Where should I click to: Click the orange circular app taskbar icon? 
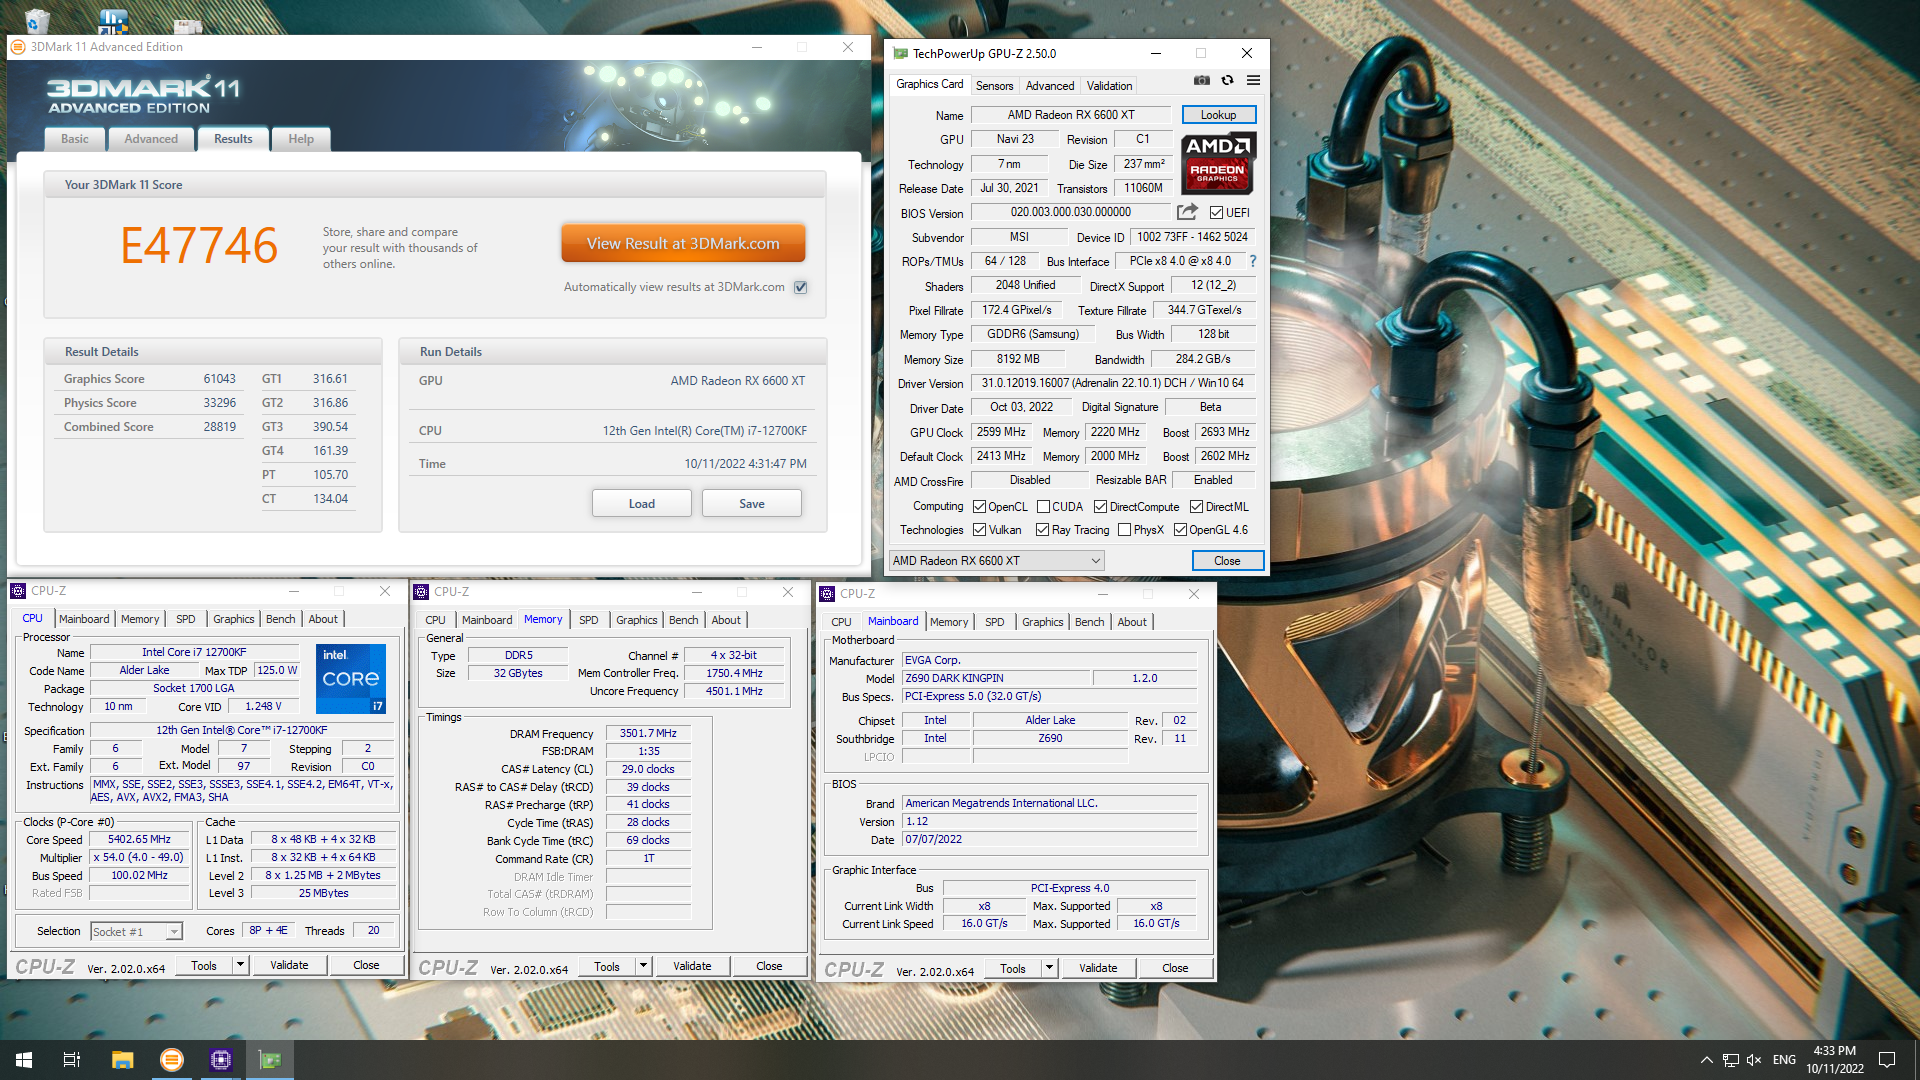tap(172, 1060)
